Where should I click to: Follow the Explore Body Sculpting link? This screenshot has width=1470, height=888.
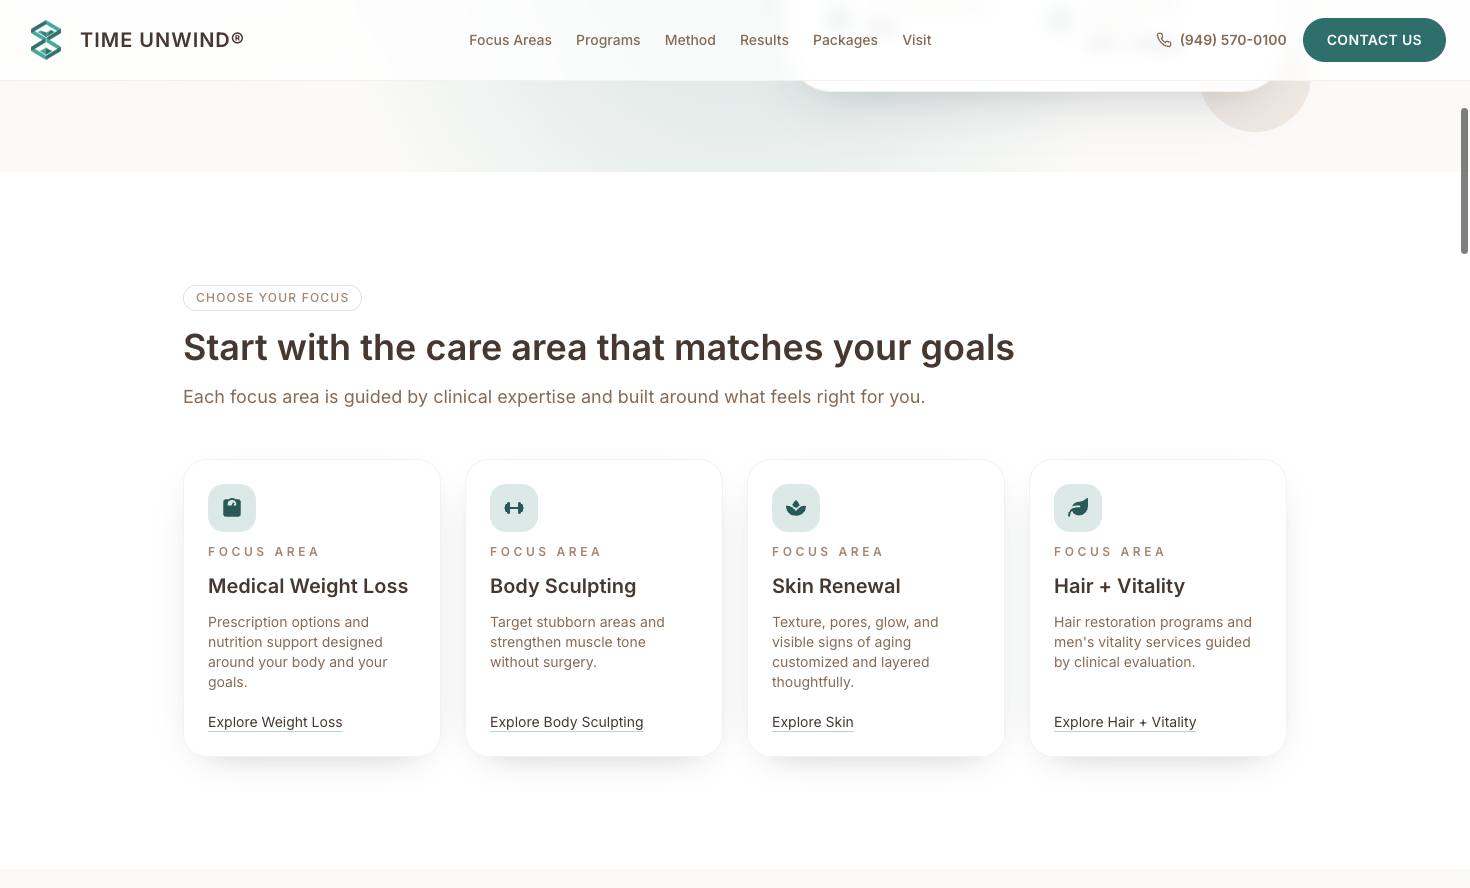567,722
